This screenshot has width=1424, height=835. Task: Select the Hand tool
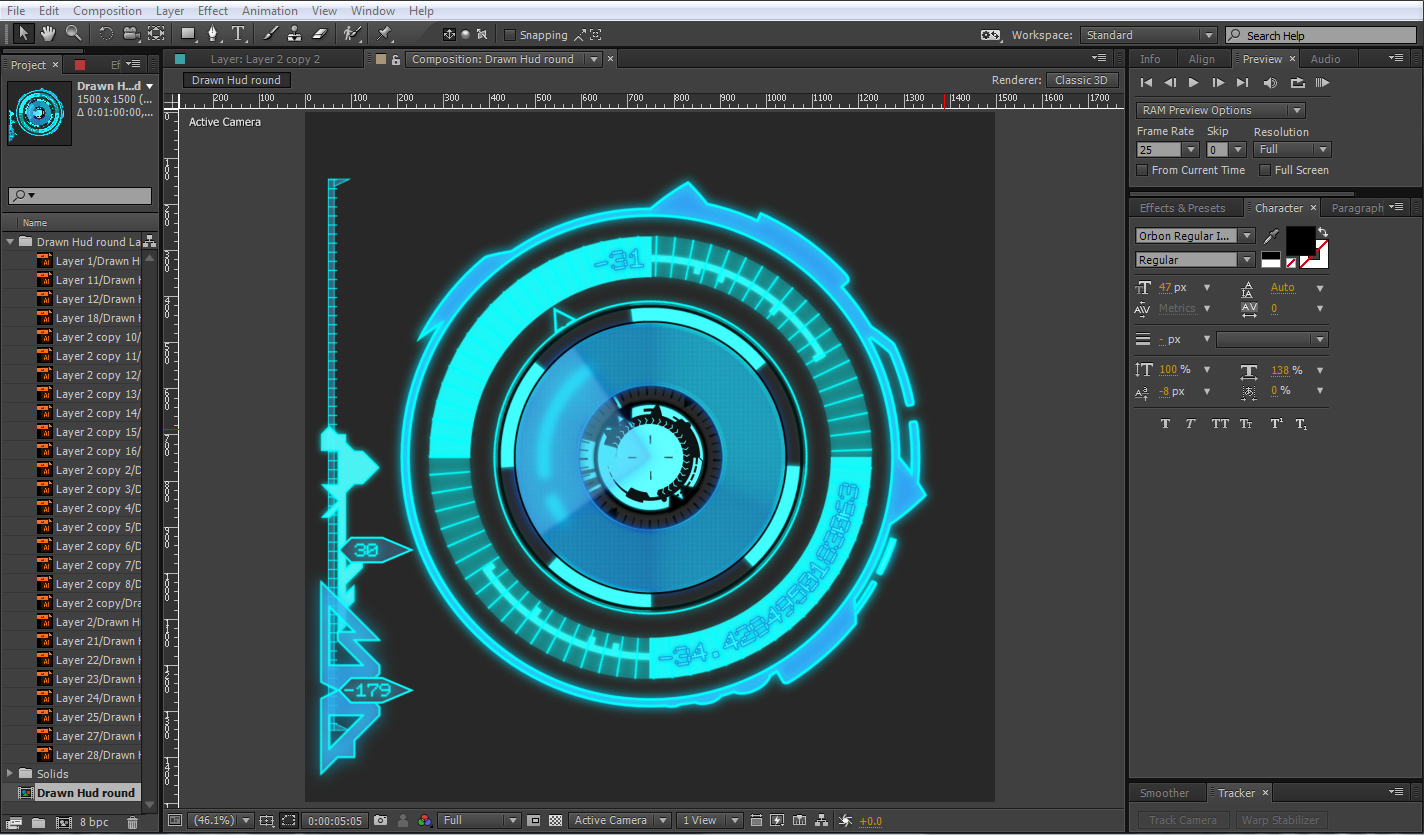(x=48, y=33)
